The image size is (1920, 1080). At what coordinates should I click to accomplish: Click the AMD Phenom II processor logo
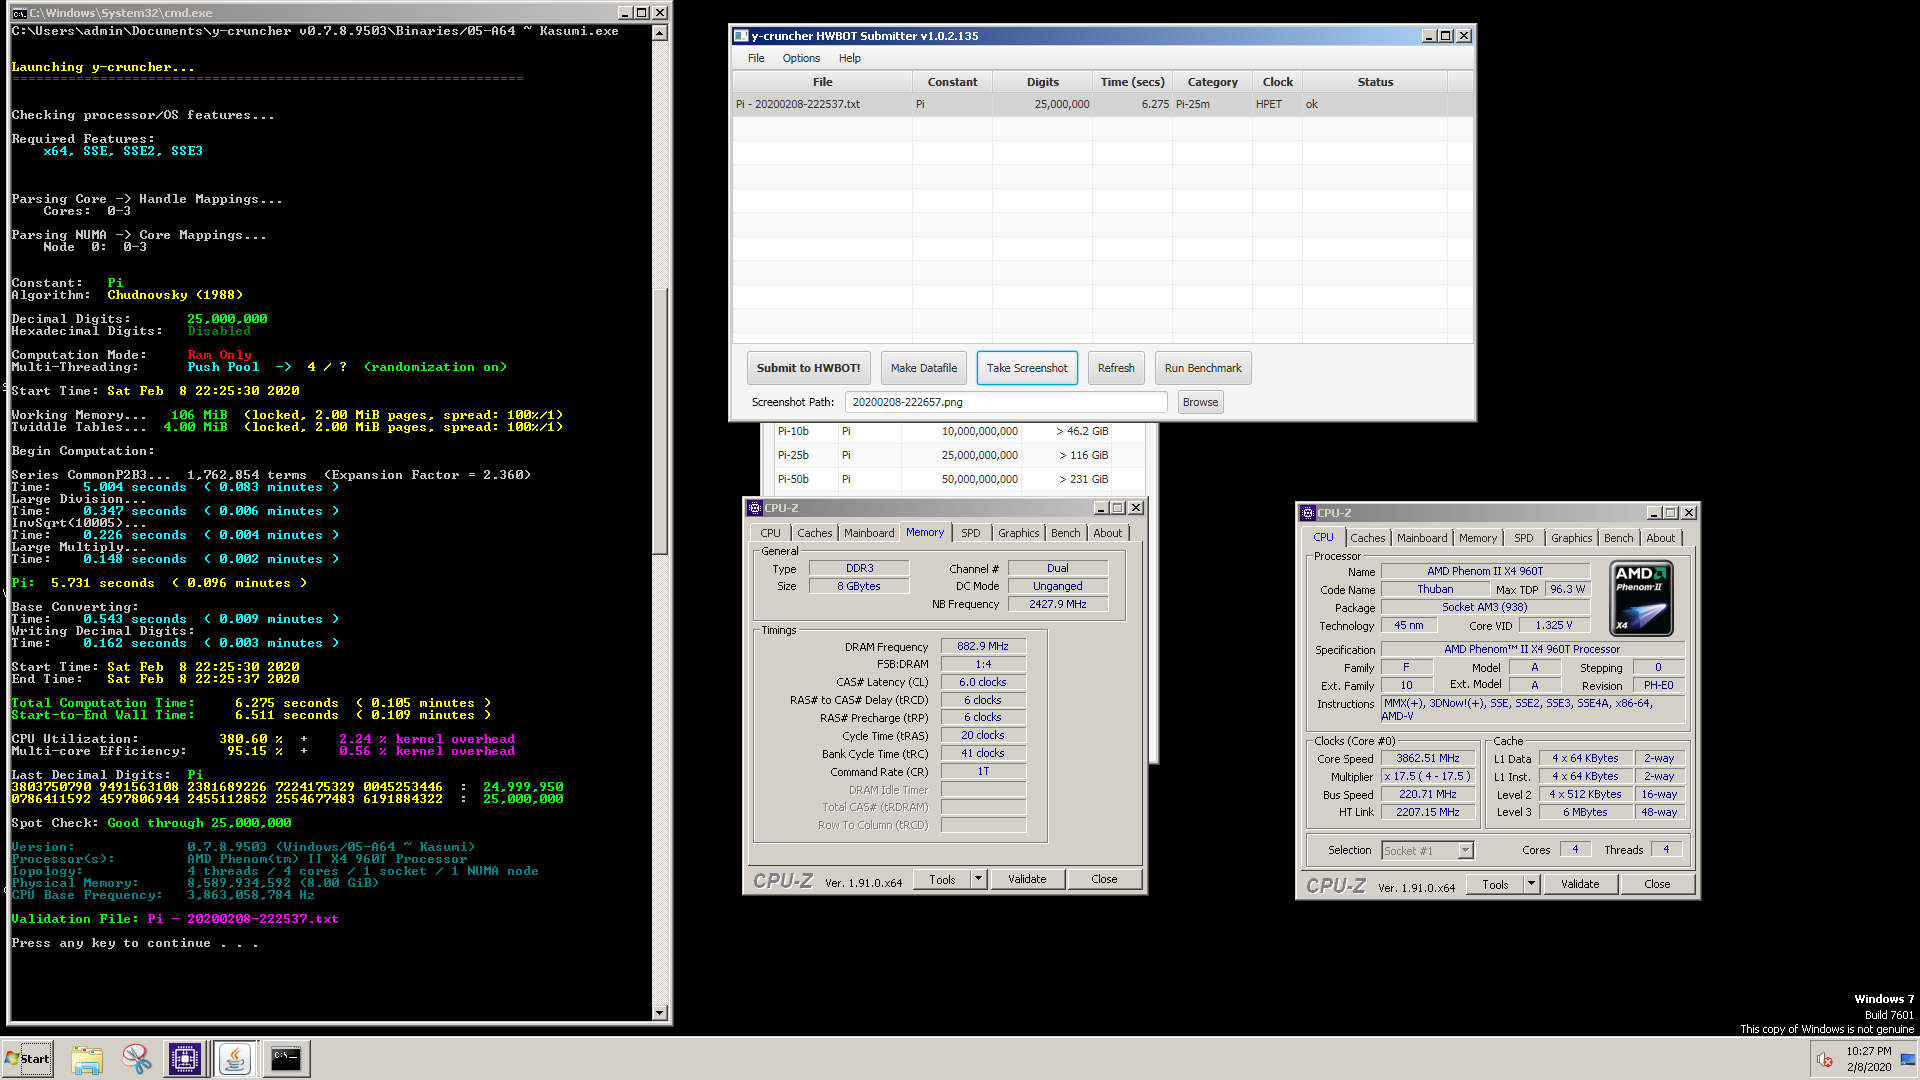1641,598
